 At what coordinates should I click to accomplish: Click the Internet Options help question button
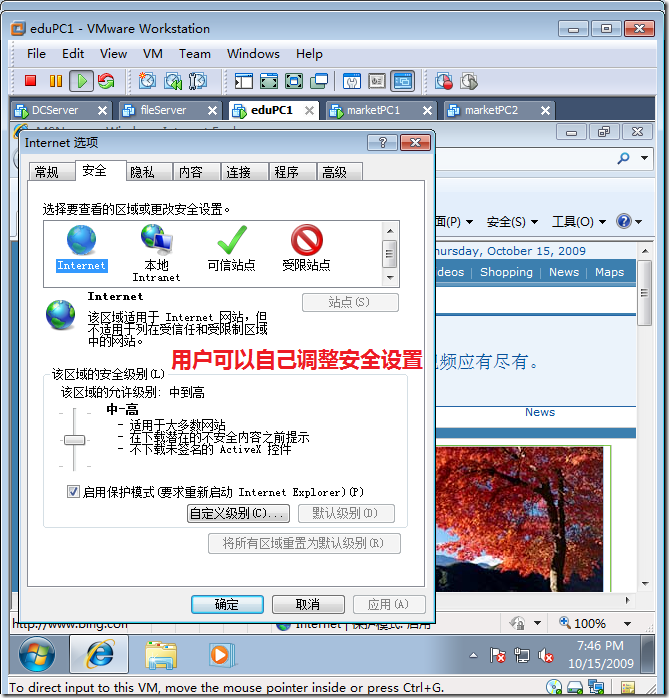click(x=382, y=142)
